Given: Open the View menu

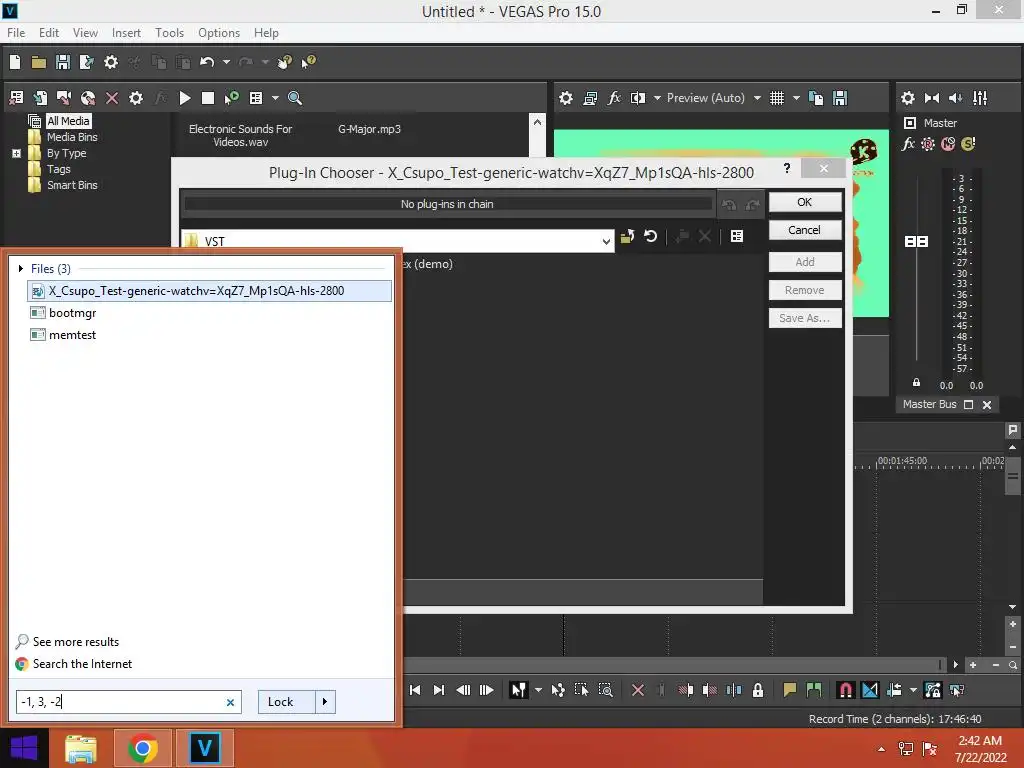Looking at the screenshot, I should [85, 33].
